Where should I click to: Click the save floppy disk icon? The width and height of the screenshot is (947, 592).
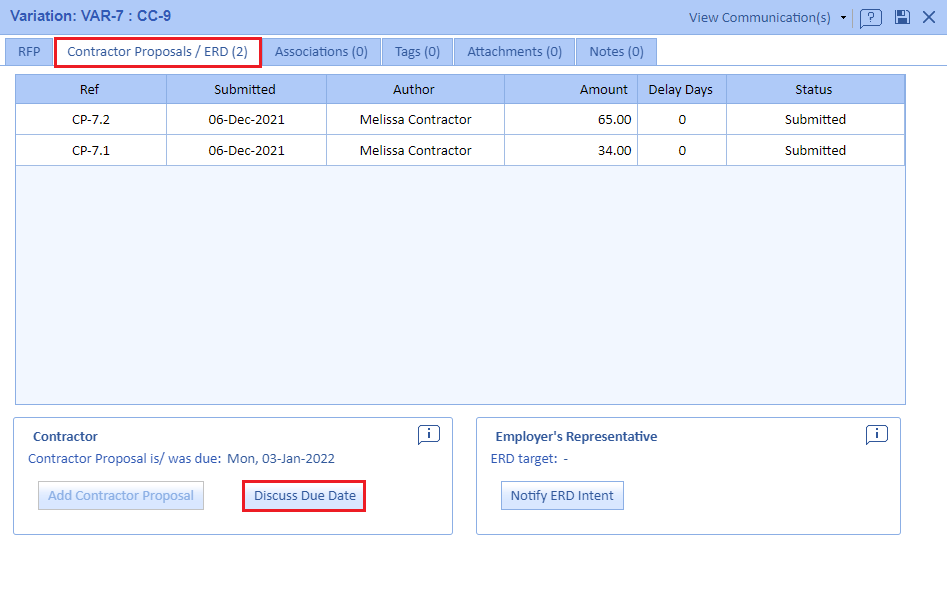coord(902,17)
